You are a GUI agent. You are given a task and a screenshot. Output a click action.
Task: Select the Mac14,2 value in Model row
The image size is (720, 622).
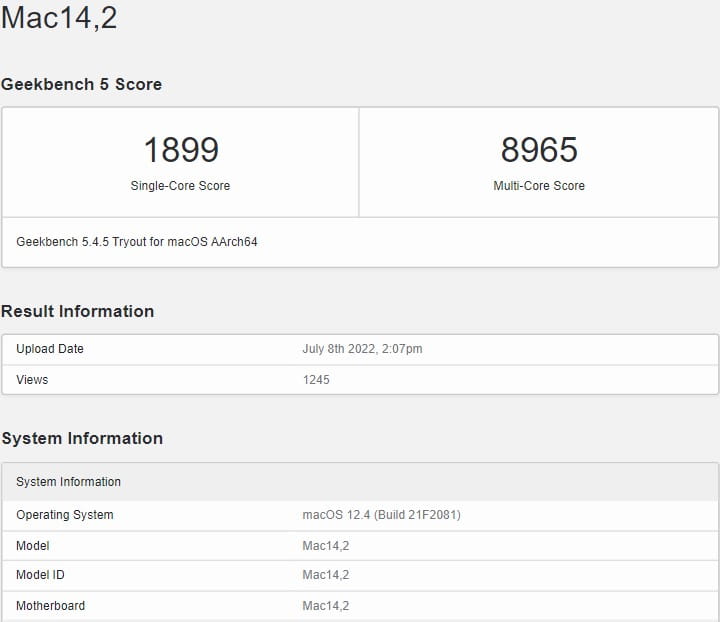click(x=326, y=546)
